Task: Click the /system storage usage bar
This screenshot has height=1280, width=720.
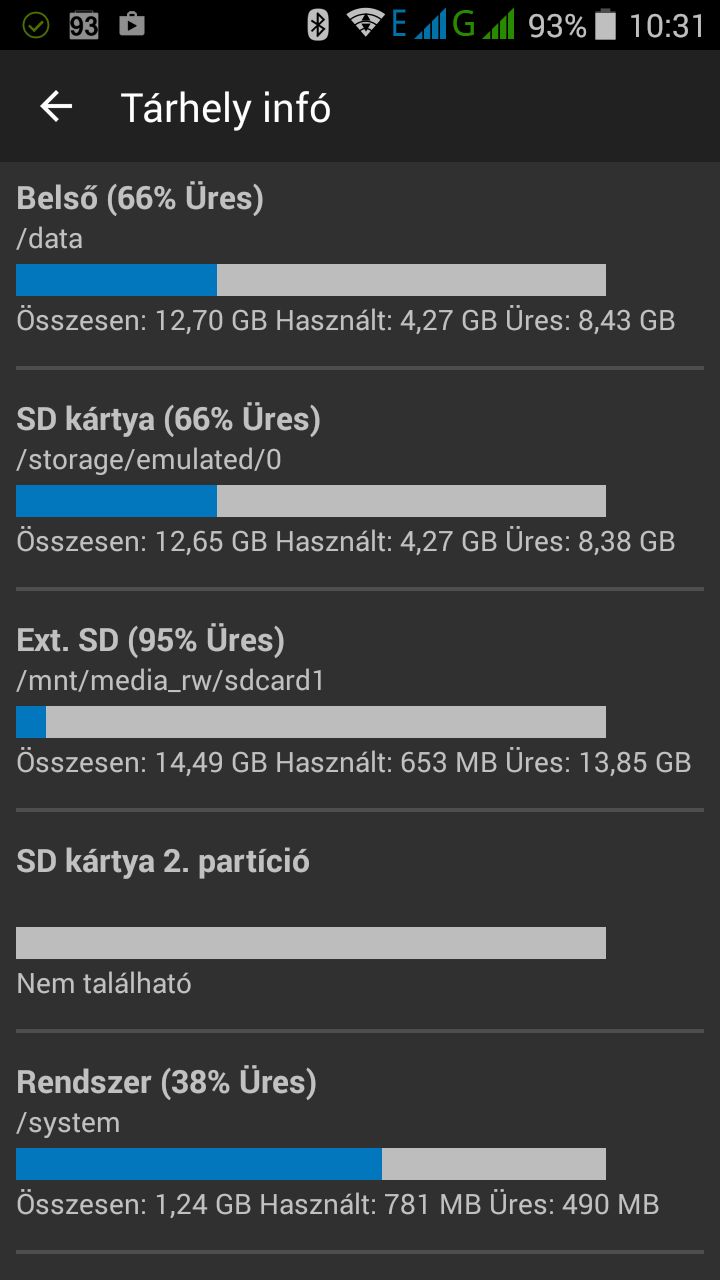Action: coord(311,1164)
